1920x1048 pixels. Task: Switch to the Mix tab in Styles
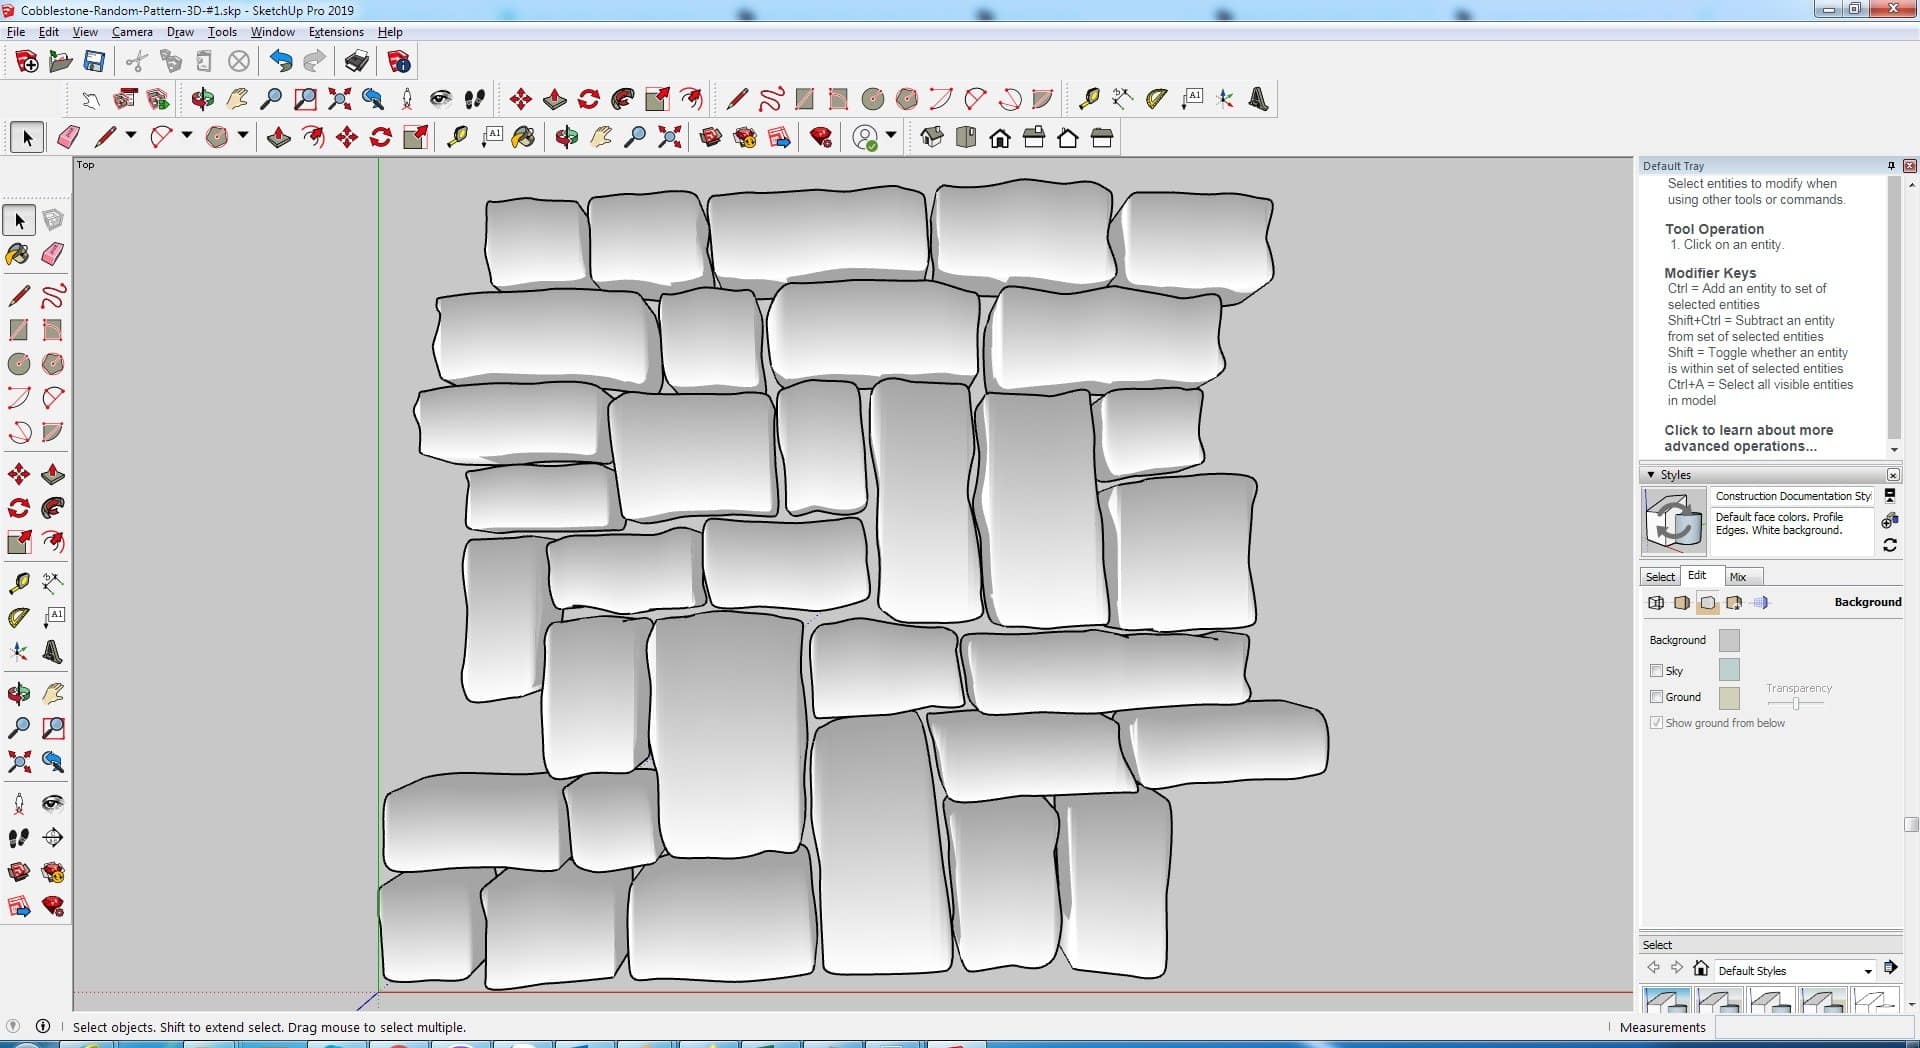(x=1738, y=577)
